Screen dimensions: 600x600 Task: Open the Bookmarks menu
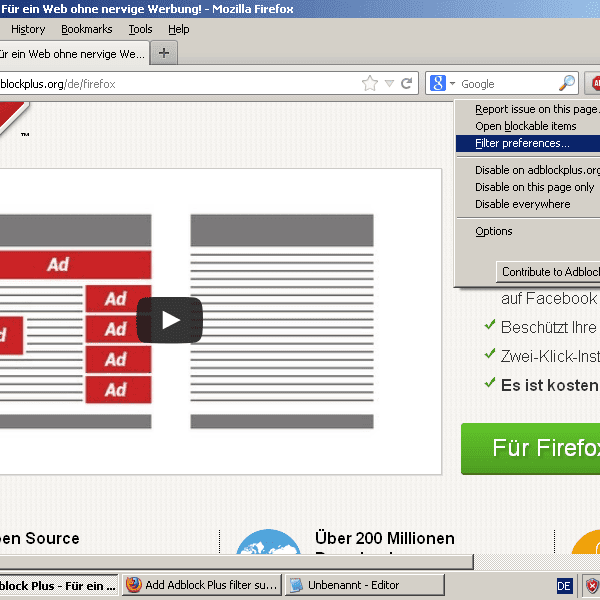point(87,29)
